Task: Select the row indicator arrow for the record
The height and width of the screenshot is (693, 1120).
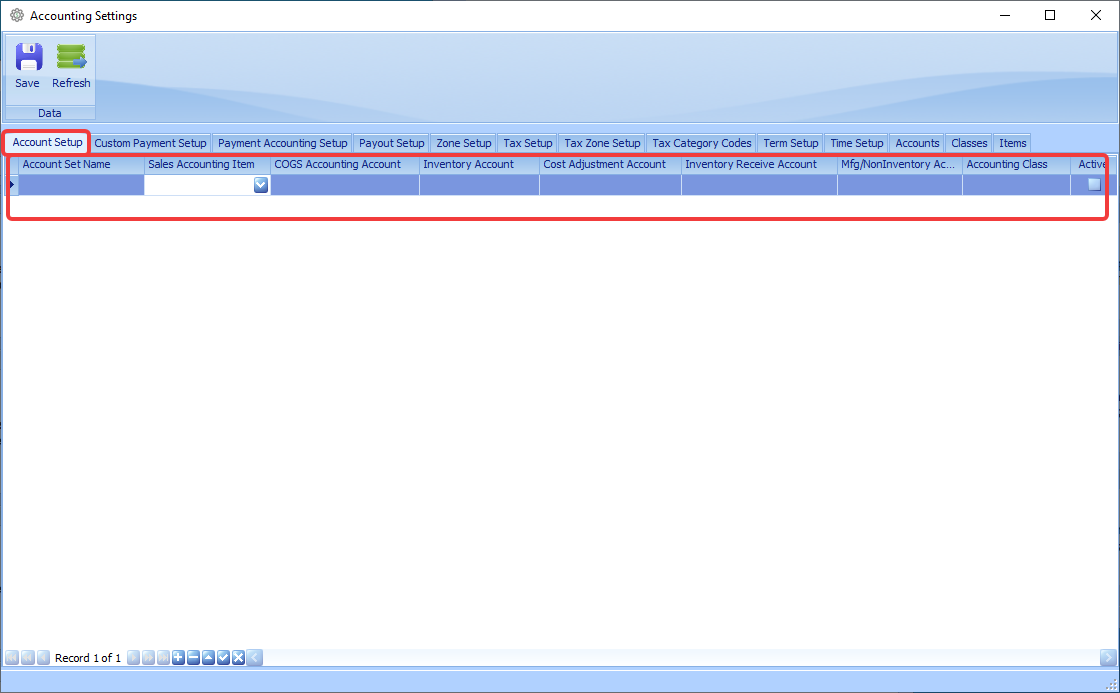Action: 12,185
